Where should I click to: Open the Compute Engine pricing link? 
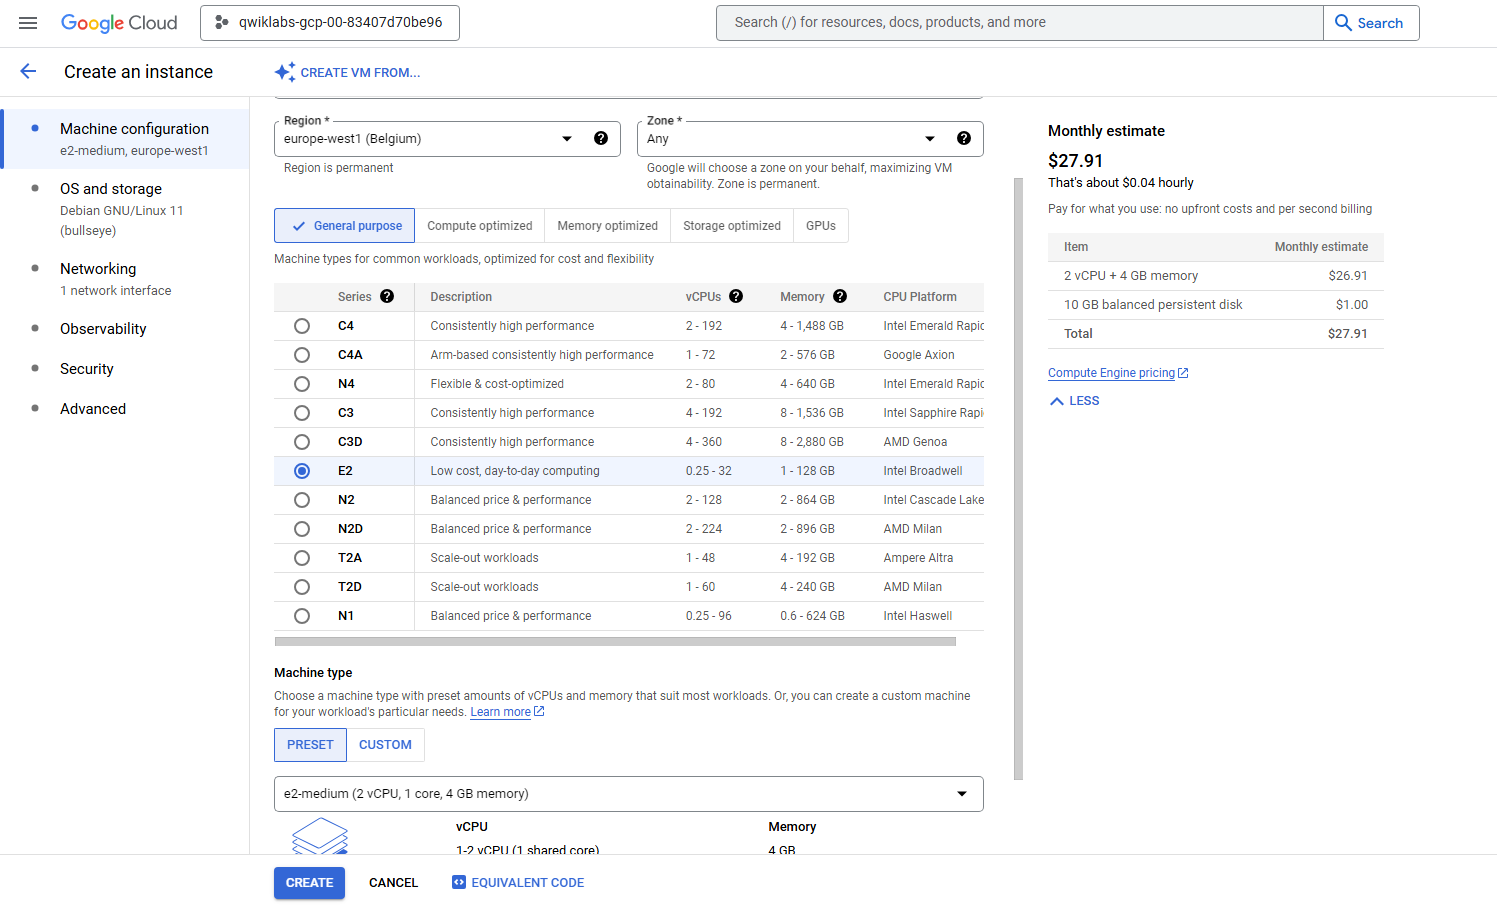pos(1111,373)
